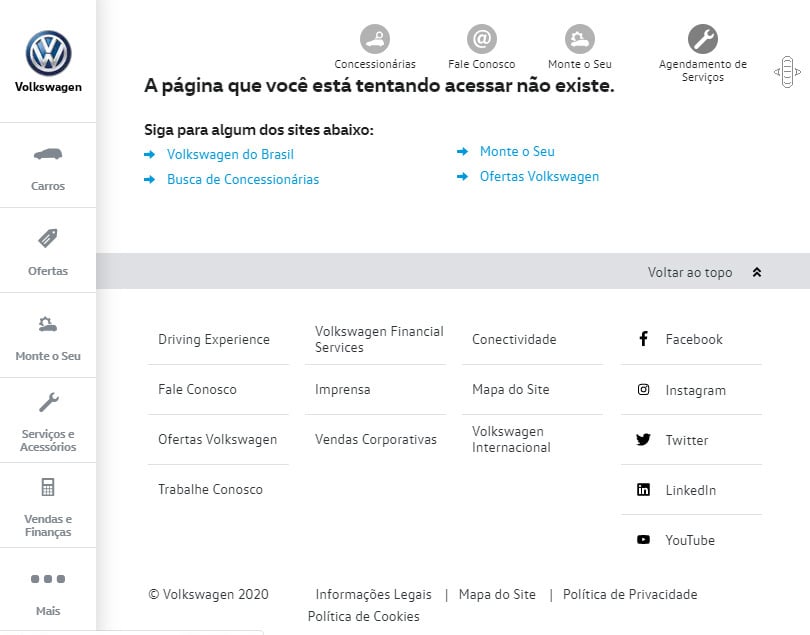Select Vendas e Finanças sidebar label
810x635 pixels.
48,525
